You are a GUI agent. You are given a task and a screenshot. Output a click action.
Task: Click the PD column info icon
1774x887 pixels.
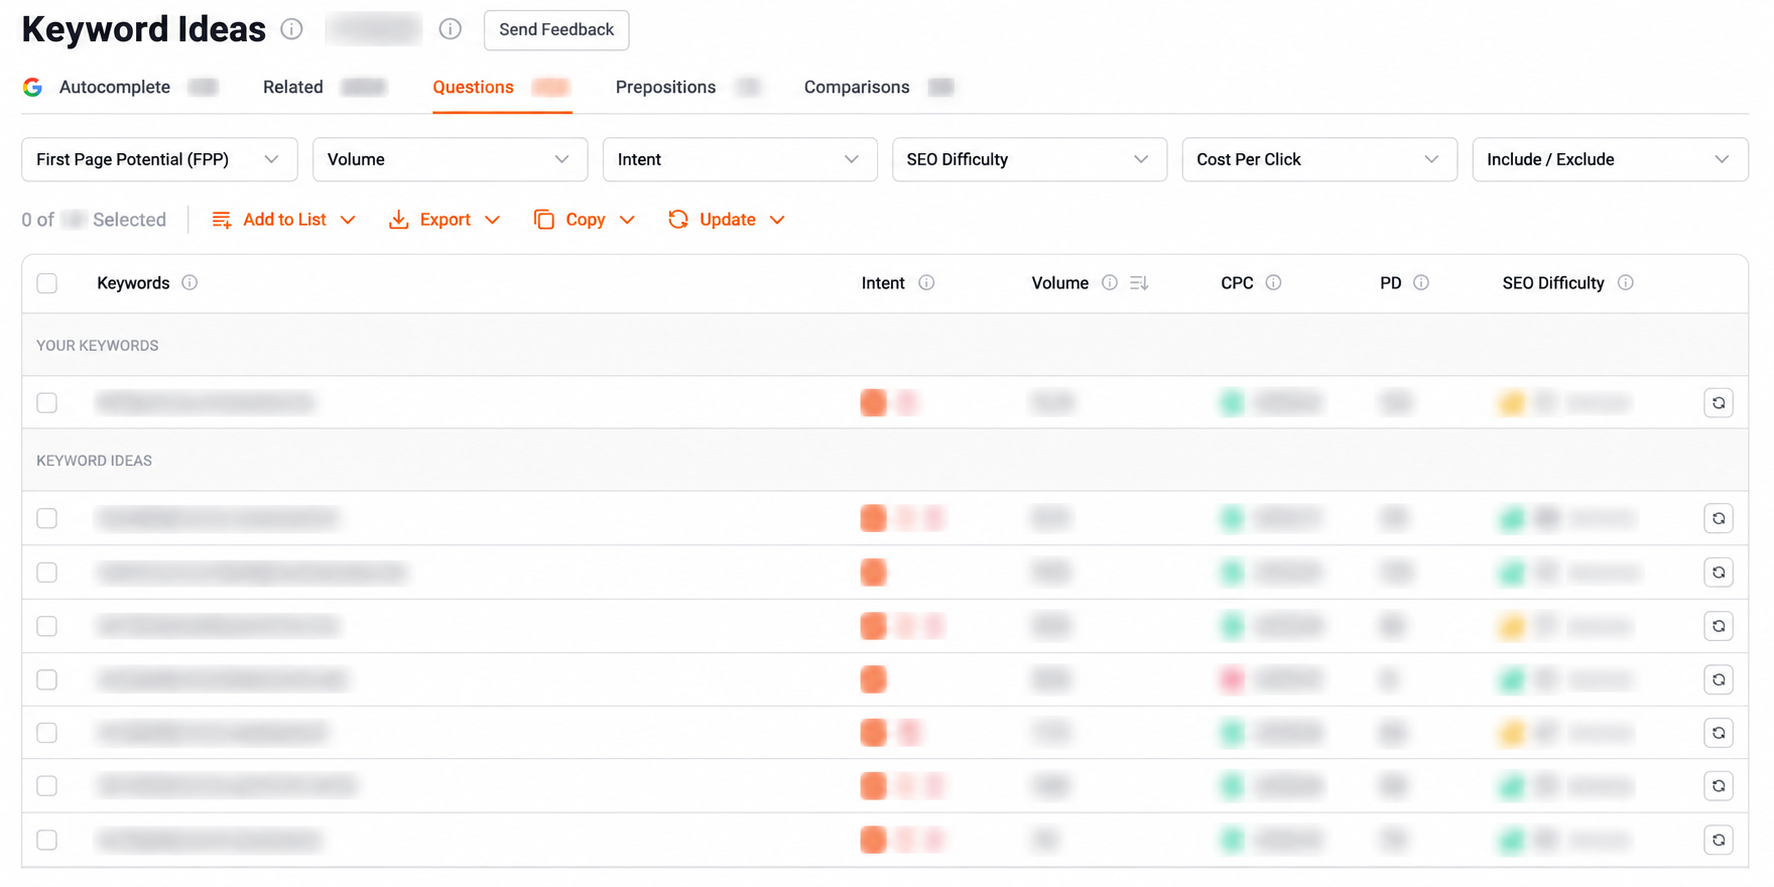click(x=1420, y=283)
